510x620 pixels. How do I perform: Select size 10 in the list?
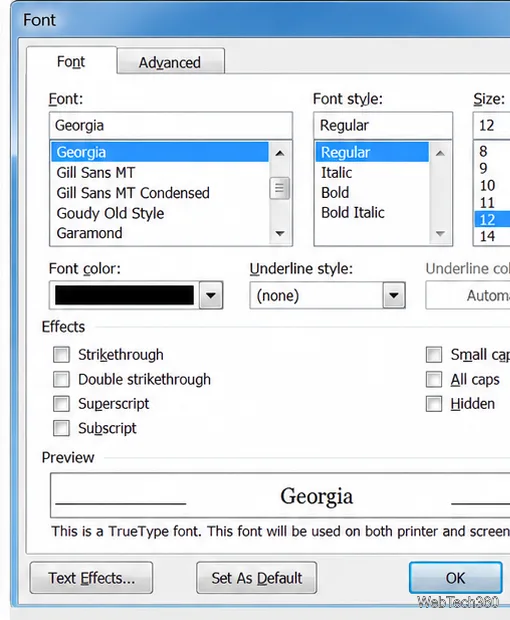tap(492, 185)
